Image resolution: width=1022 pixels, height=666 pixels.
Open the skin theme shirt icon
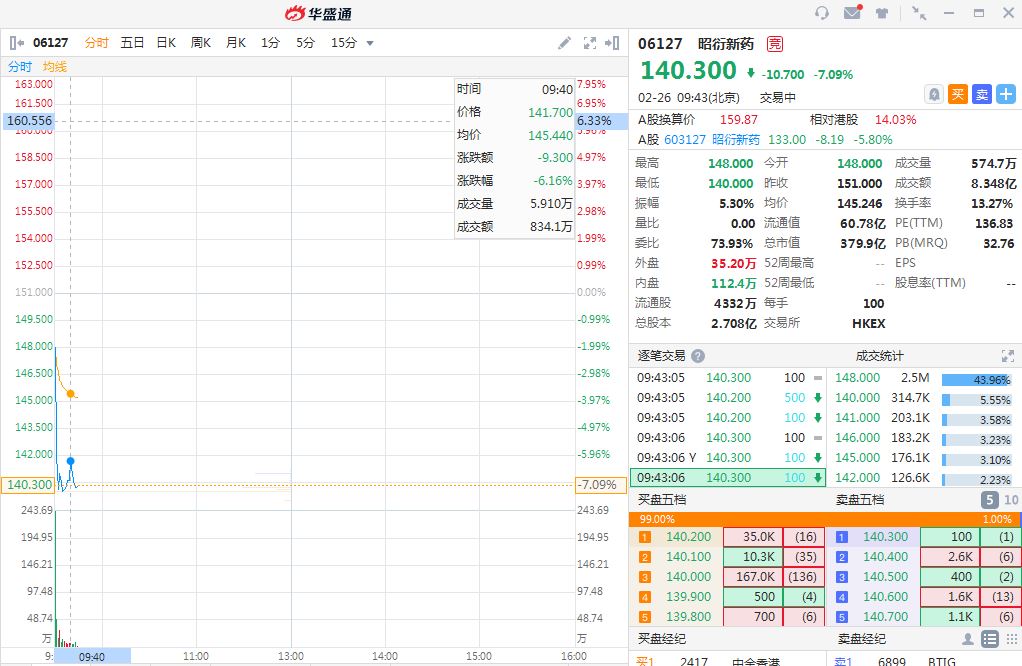(x=882, y=13)
